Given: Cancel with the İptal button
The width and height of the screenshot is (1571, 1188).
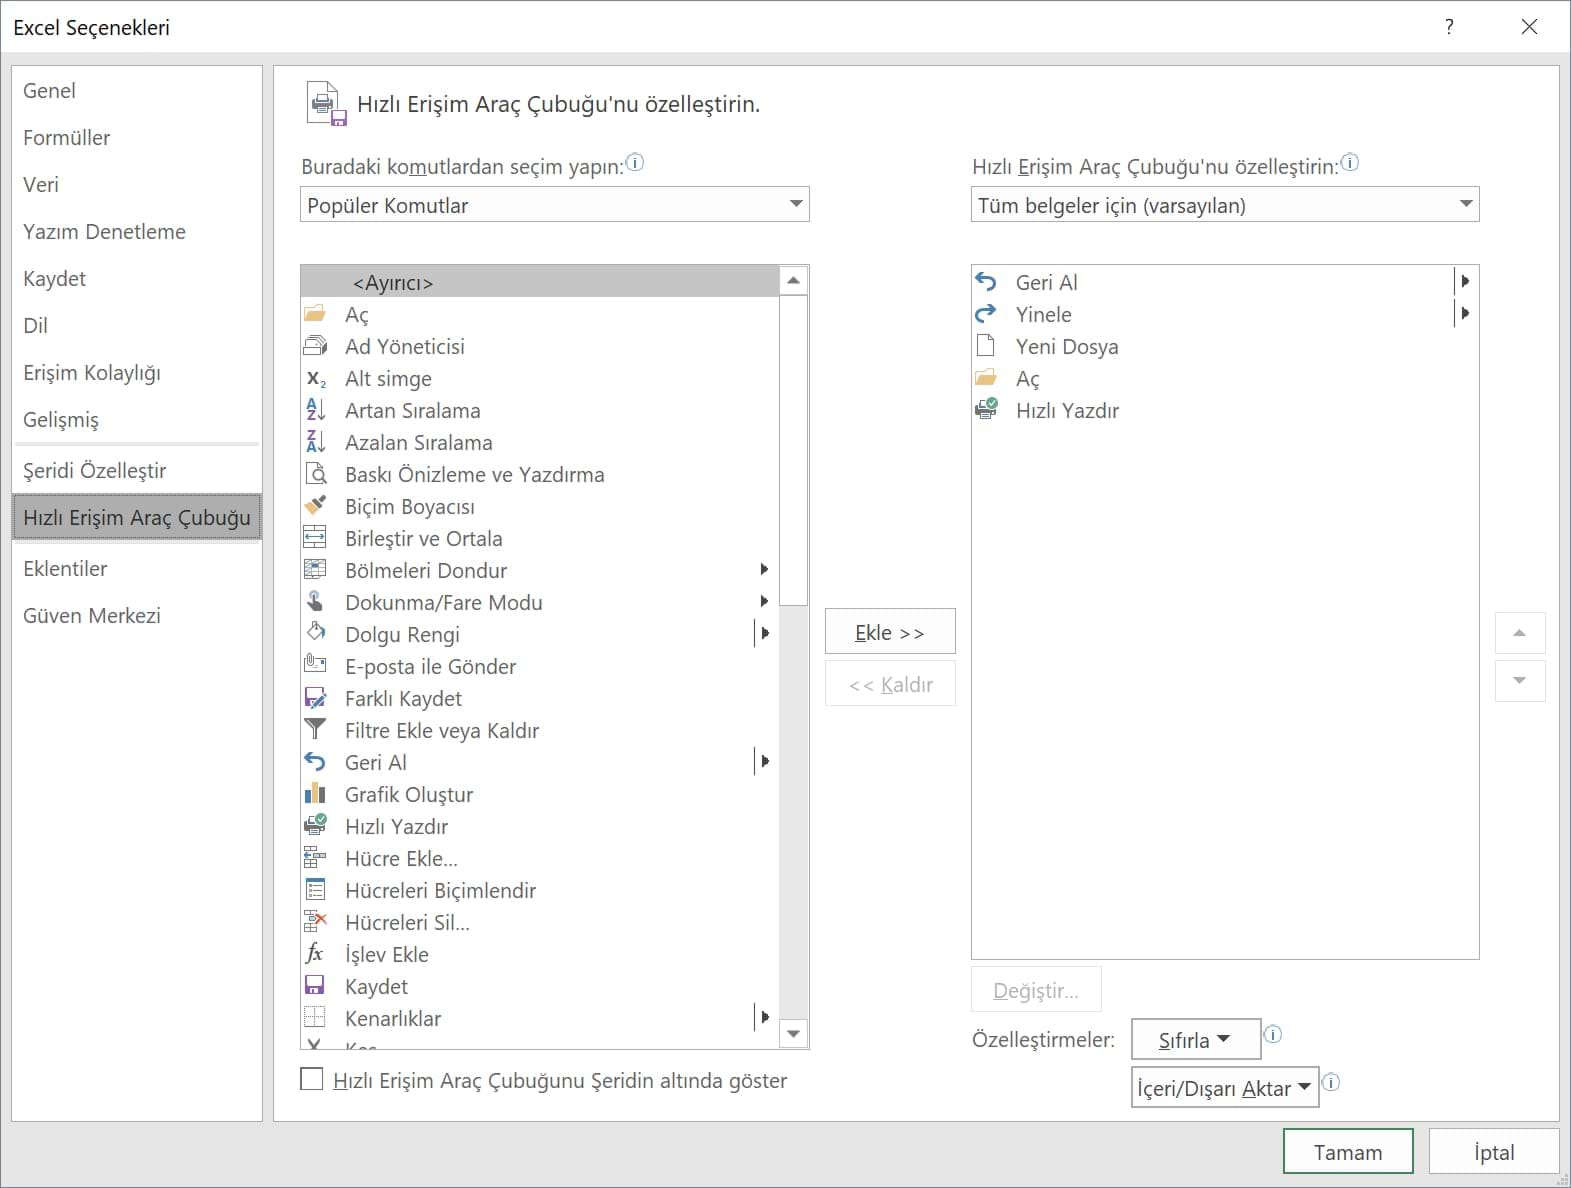Looking at the screenshot, I should 1494,1152.
